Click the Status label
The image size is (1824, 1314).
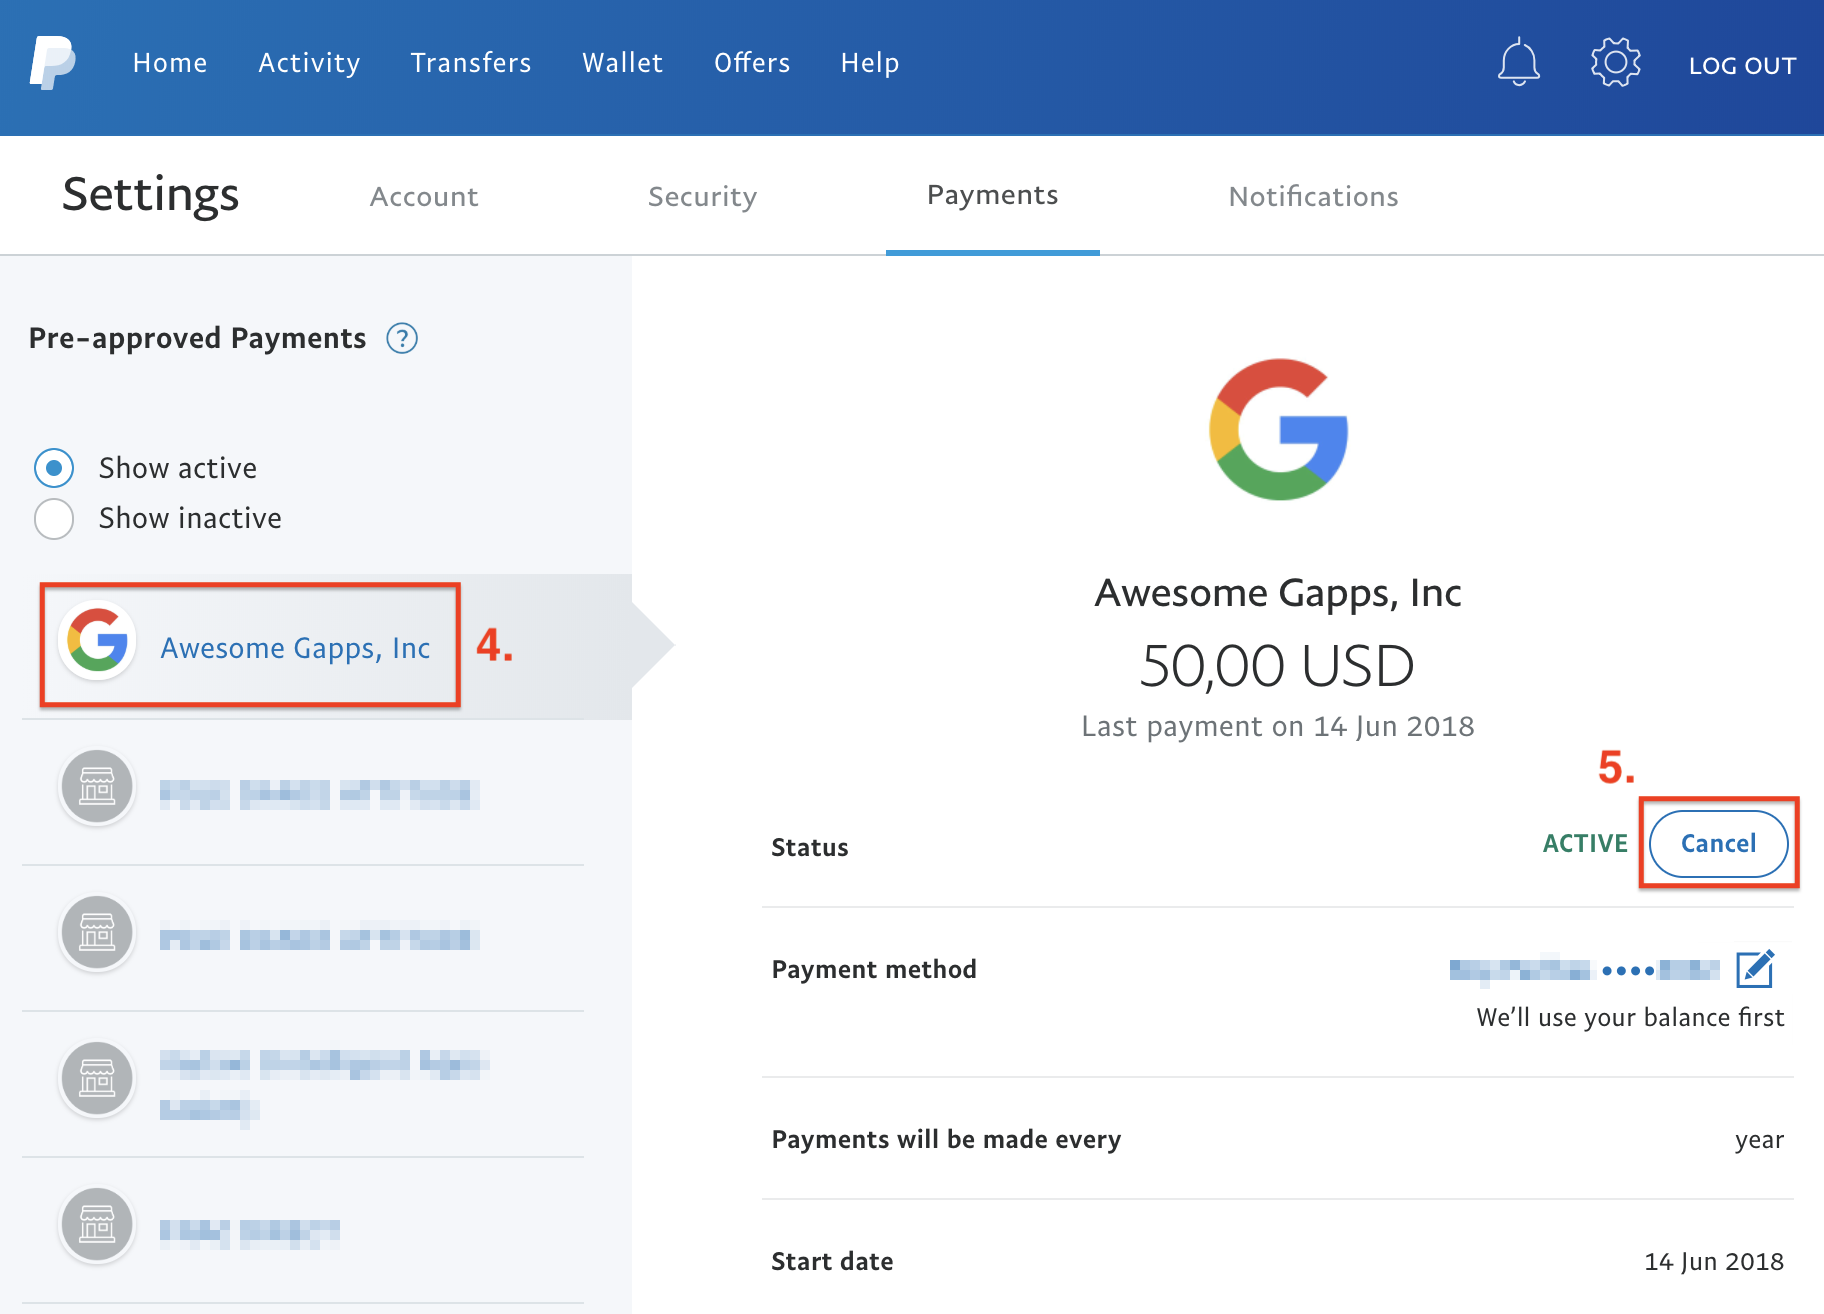click(810, 847)
